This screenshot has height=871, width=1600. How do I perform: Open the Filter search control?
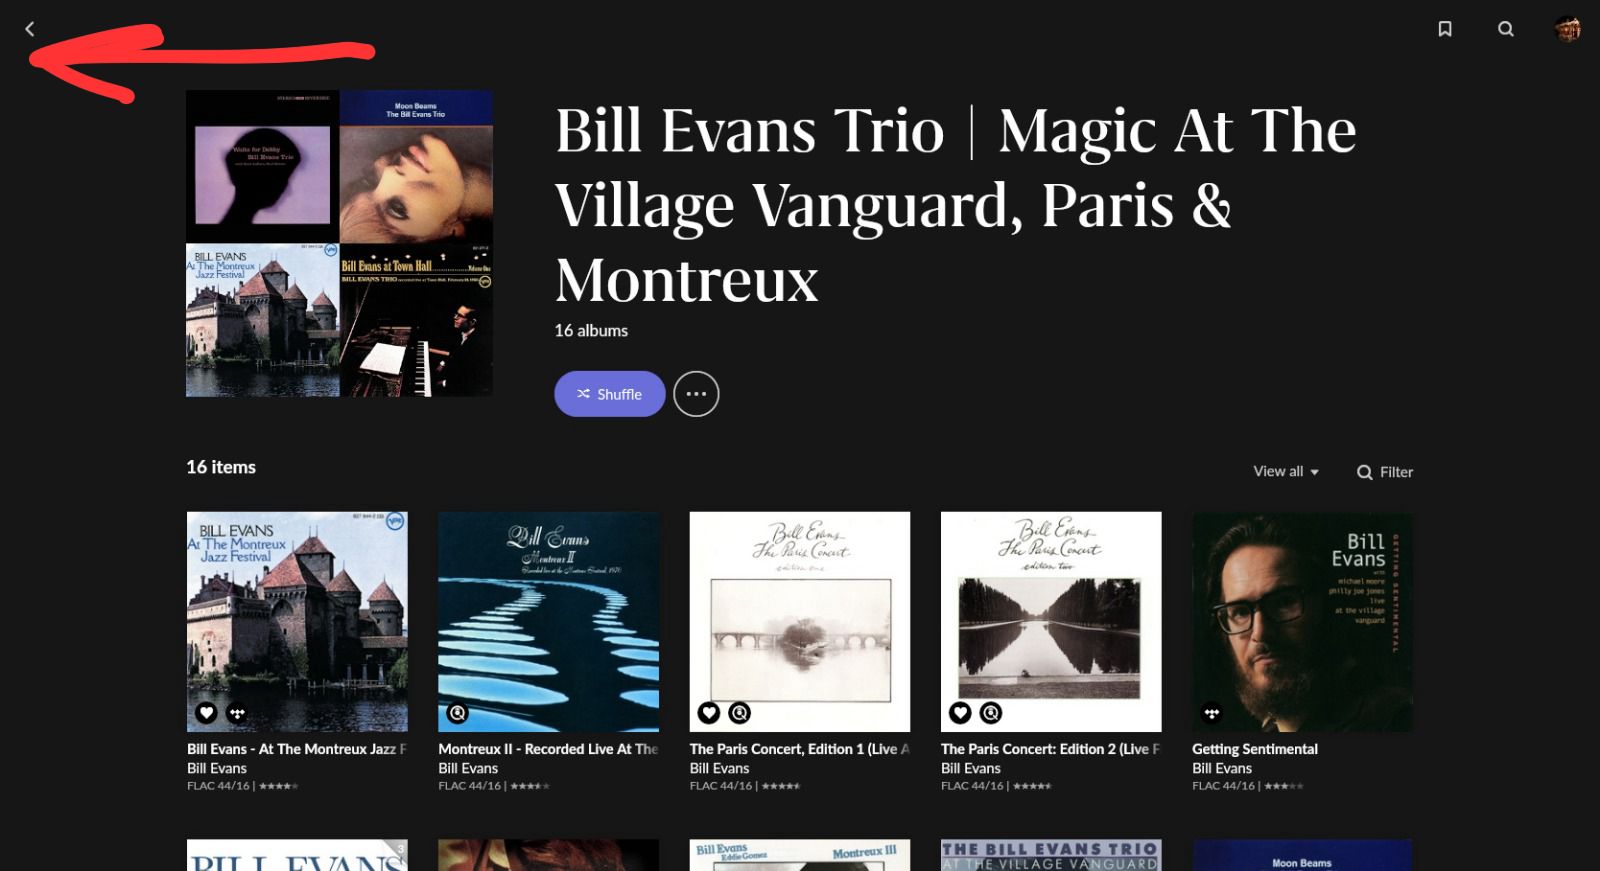tap(1385, 472)
